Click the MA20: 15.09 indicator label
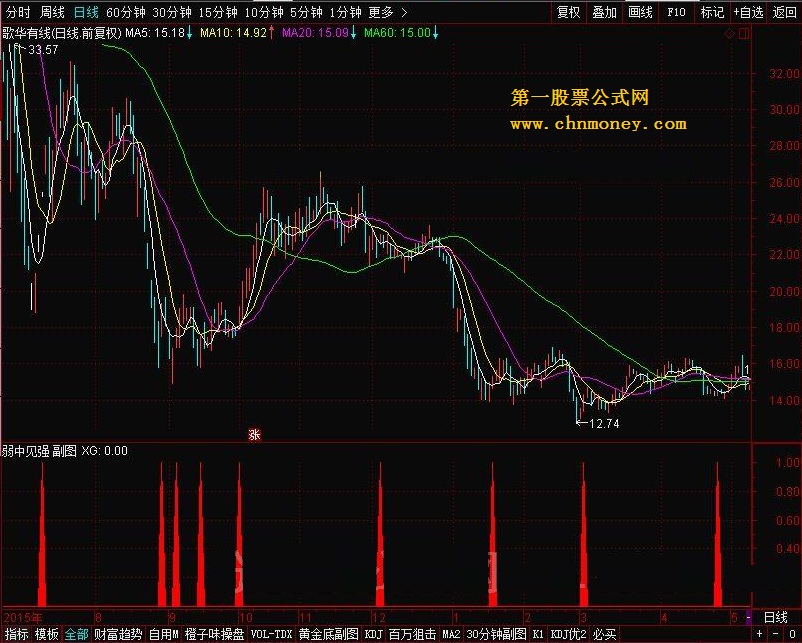This screenshot has width=802, height=643. tap(319, 33)
